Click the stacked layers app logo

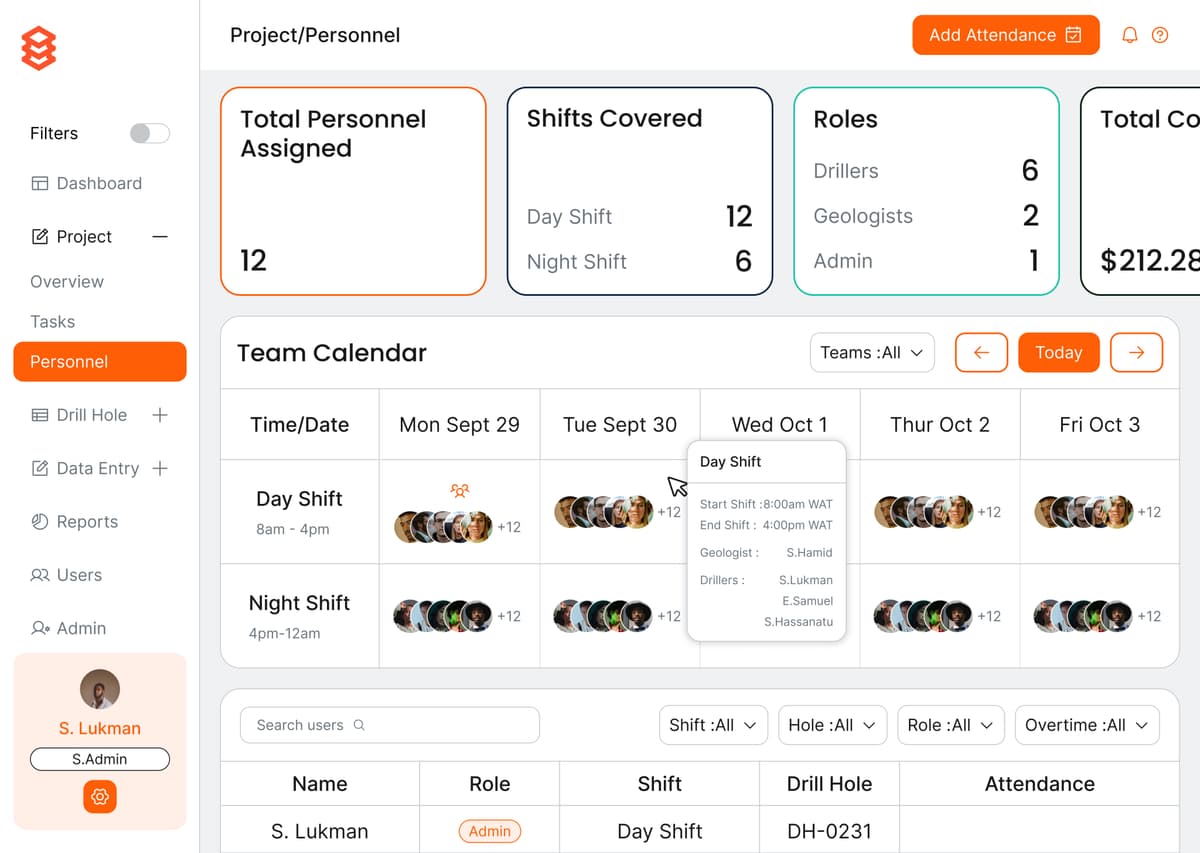pyautogui.click(x=39, y=48)
